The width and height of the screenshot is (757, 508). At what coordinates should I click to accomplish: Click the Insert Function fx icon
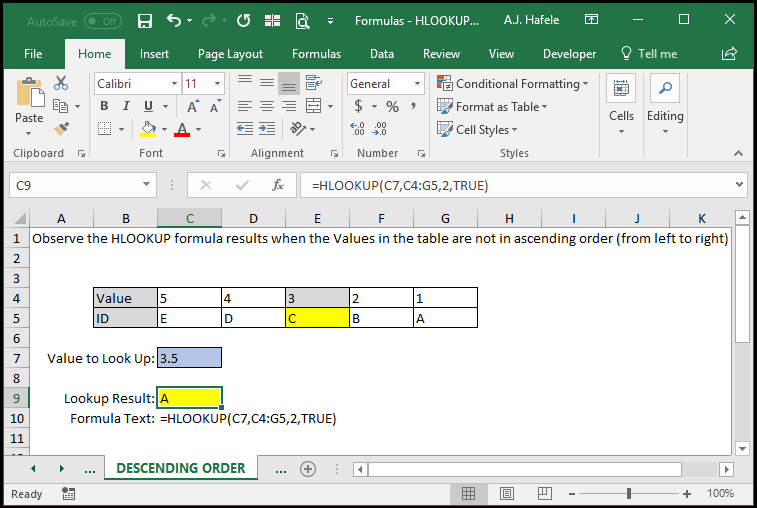pyautogui.click(x=278, y=185)
